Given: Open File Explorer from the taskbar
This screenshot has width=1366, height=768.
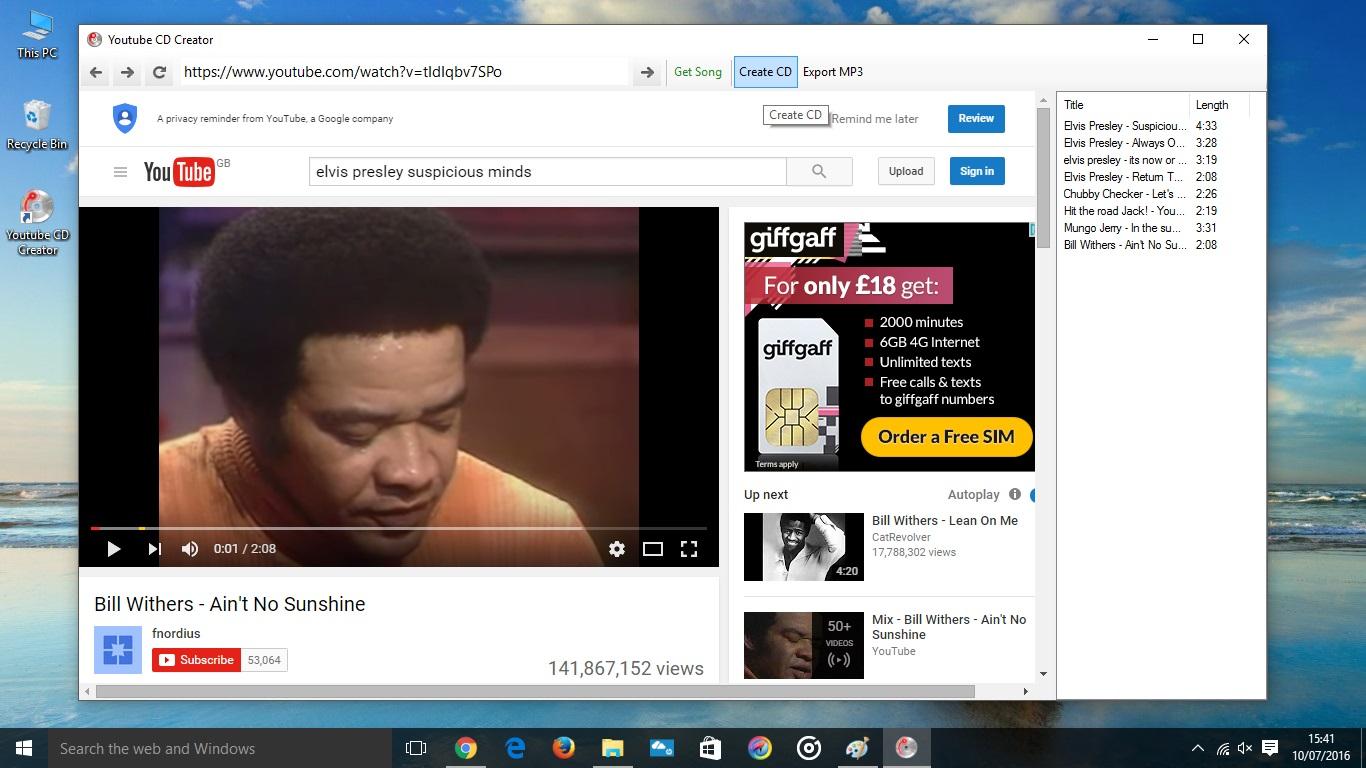Looking at the screenshot, I should point(613,748).
